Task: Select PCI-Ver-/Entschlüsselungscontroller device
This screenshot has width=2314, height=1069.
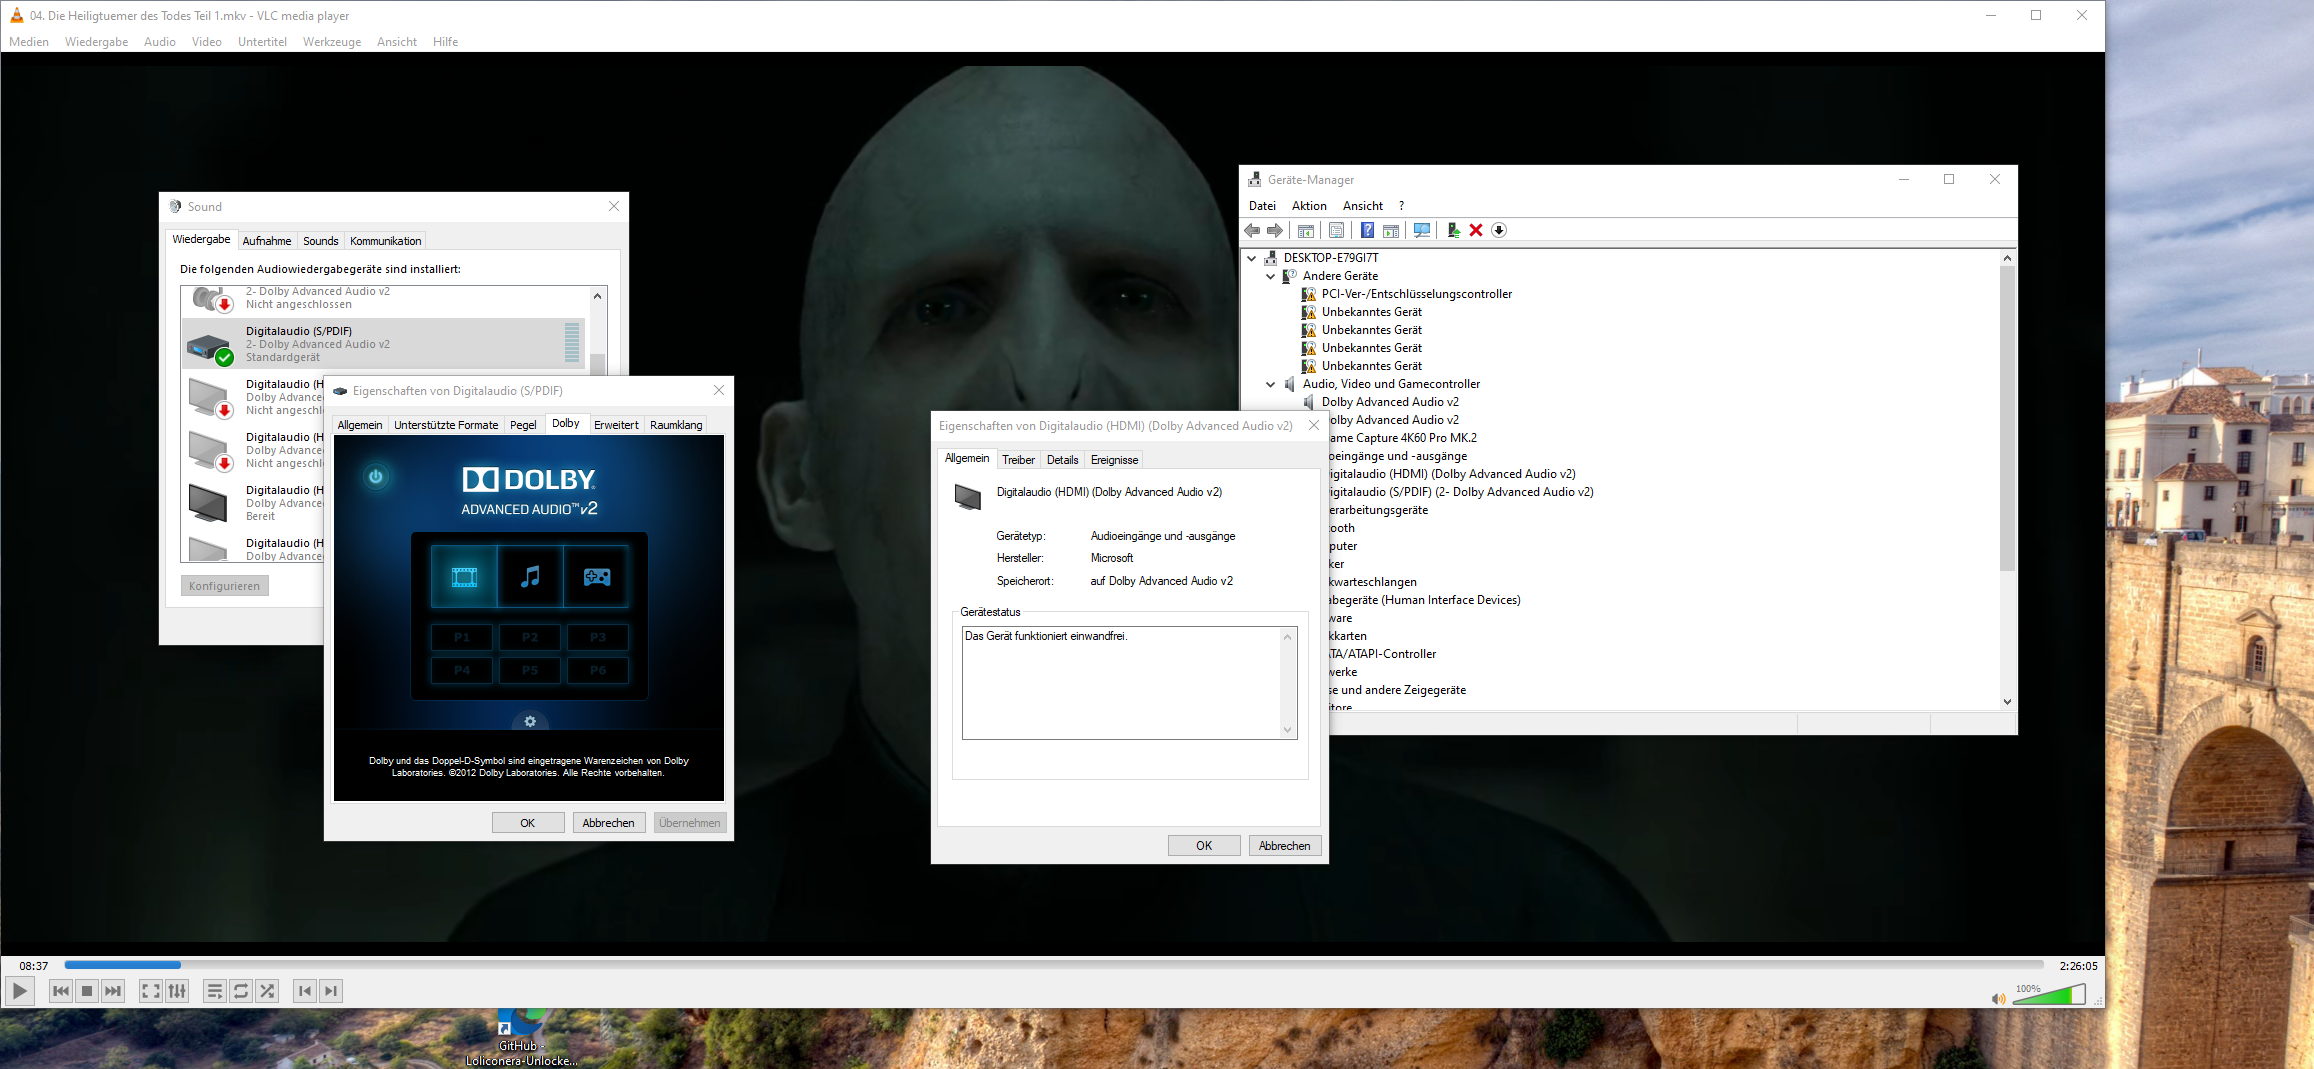Action: 1416,294
